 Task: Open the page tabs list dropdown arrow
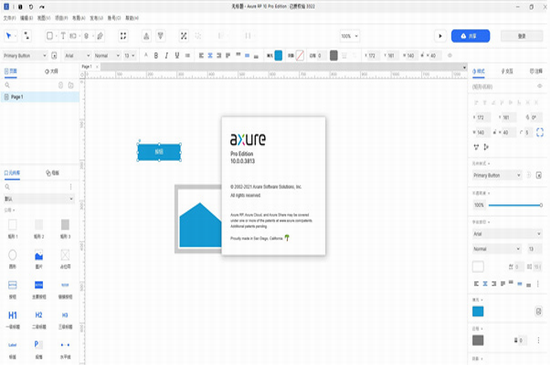pos(464,67)
